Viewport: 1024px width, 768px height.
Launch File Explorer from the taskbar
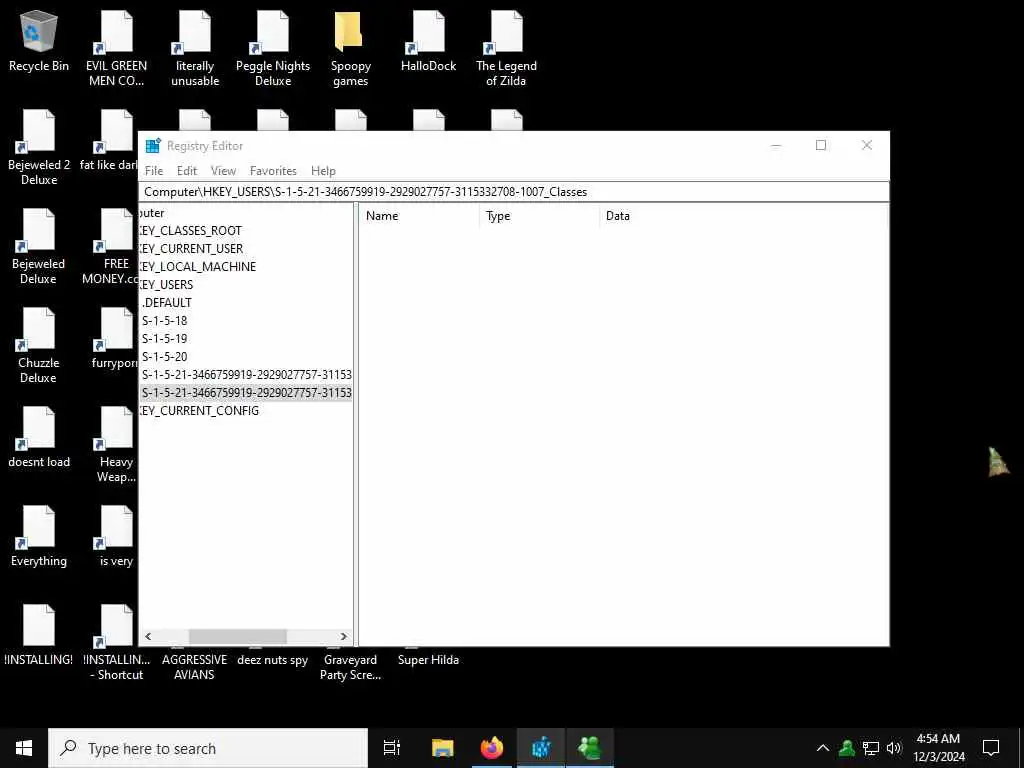point(443,748)
